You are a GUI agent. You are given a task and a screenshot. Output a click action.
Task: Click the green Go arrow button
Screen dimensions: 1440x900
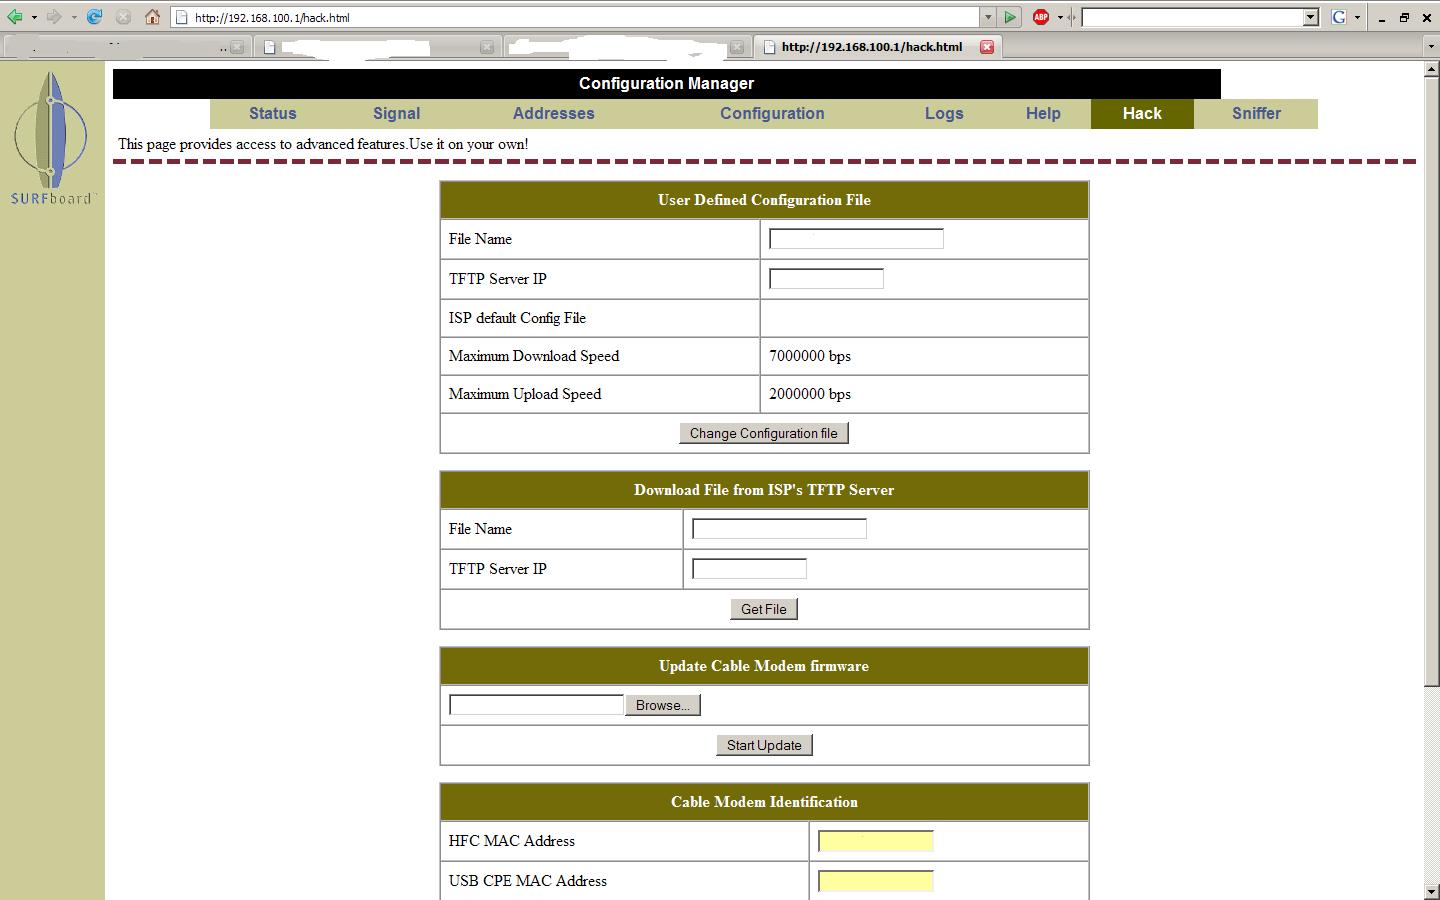pos(1010,17)
